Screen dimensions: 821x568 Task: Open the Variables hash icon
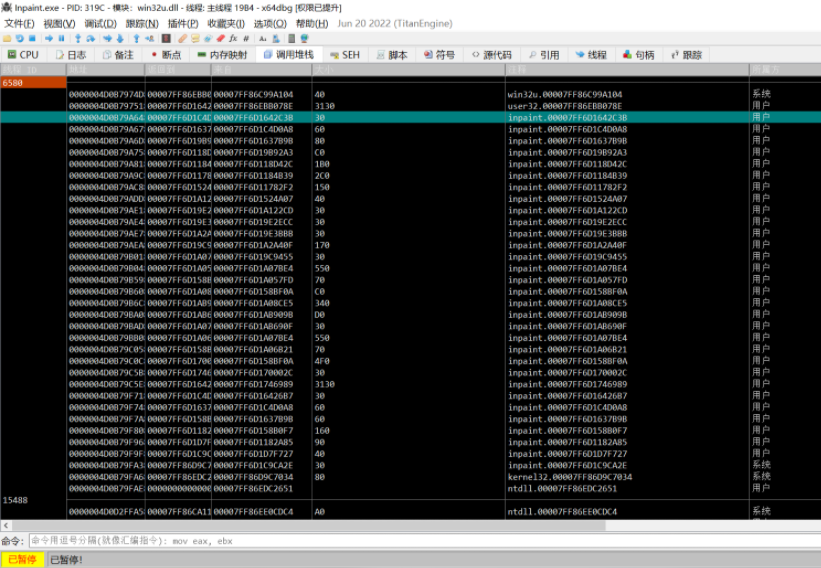tap(246, 38)
